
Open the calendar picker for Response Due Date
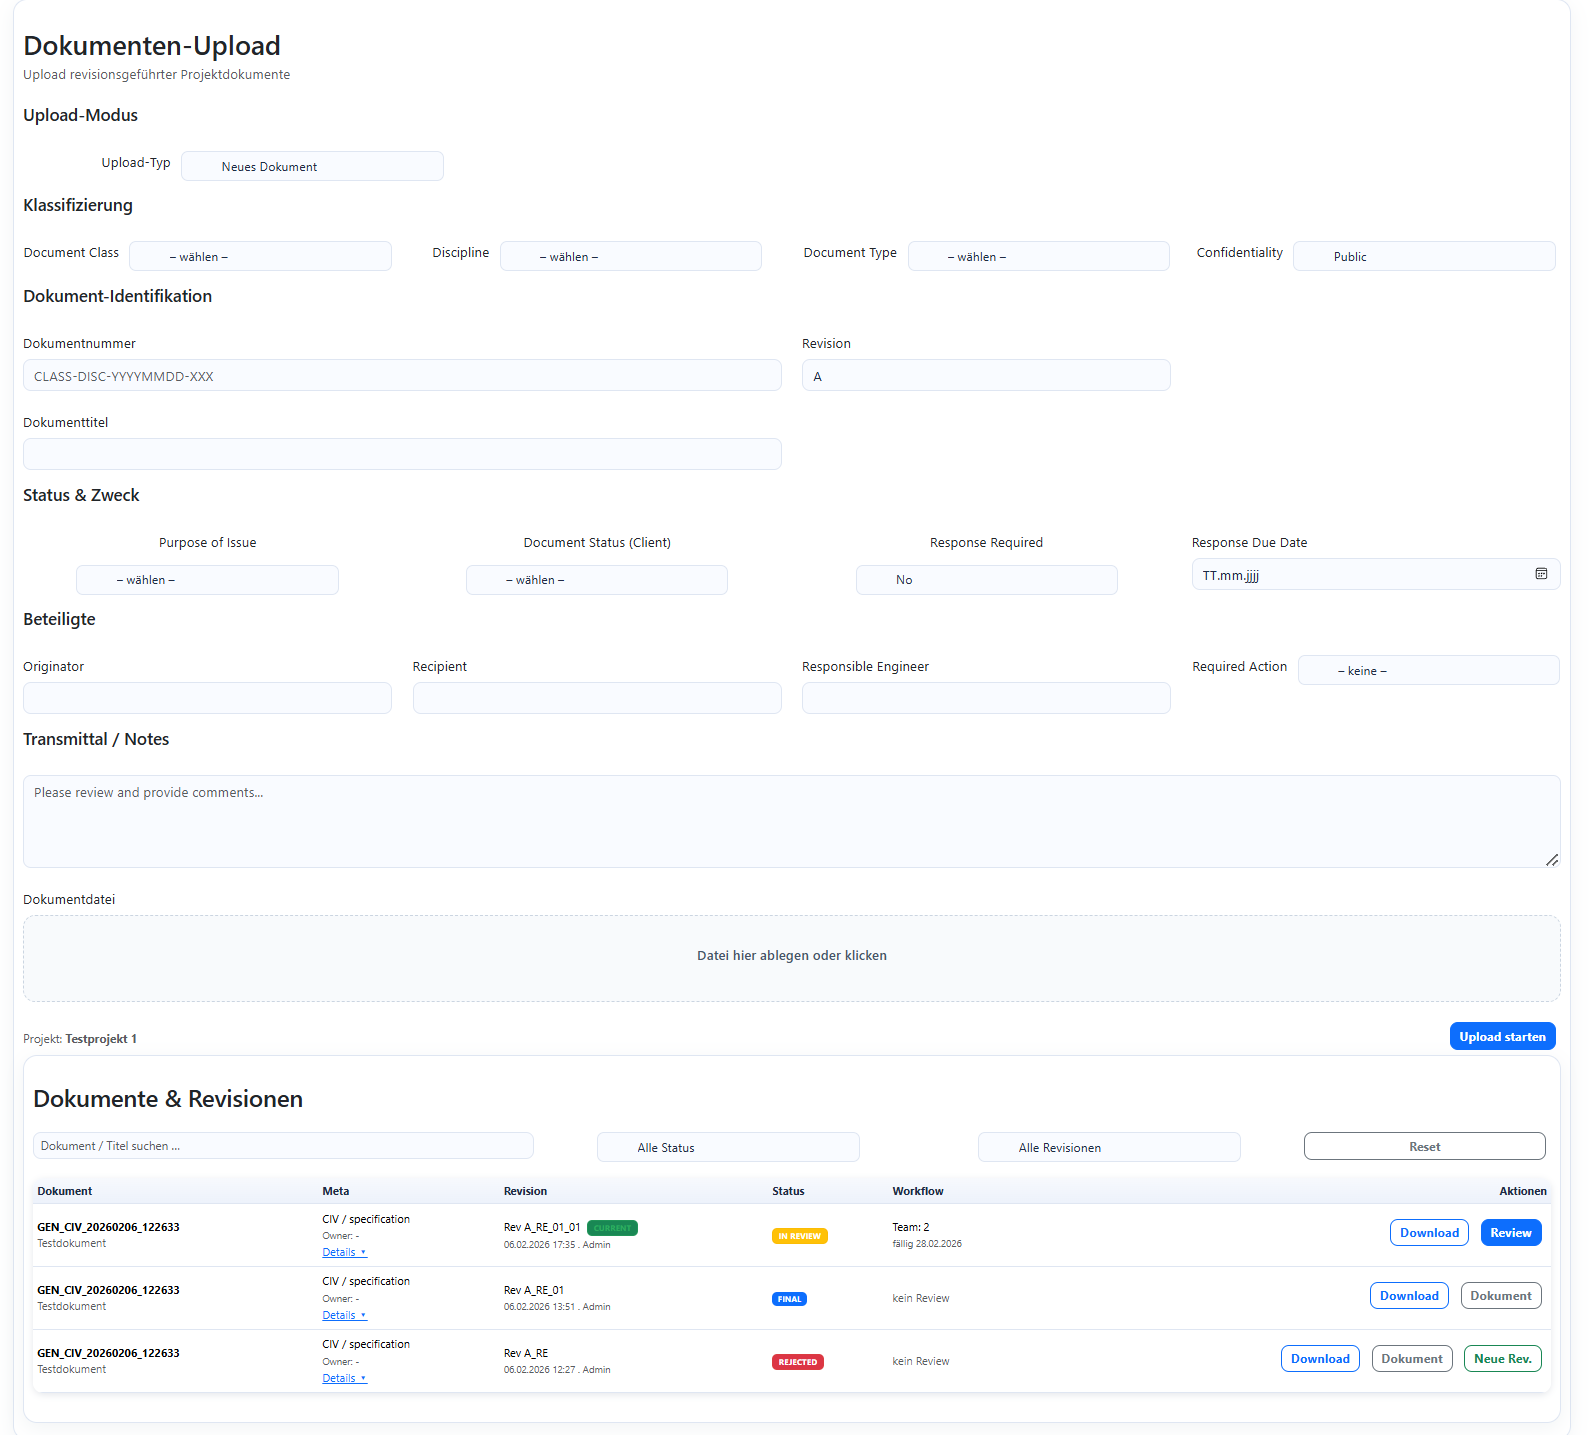point(1541,574)
